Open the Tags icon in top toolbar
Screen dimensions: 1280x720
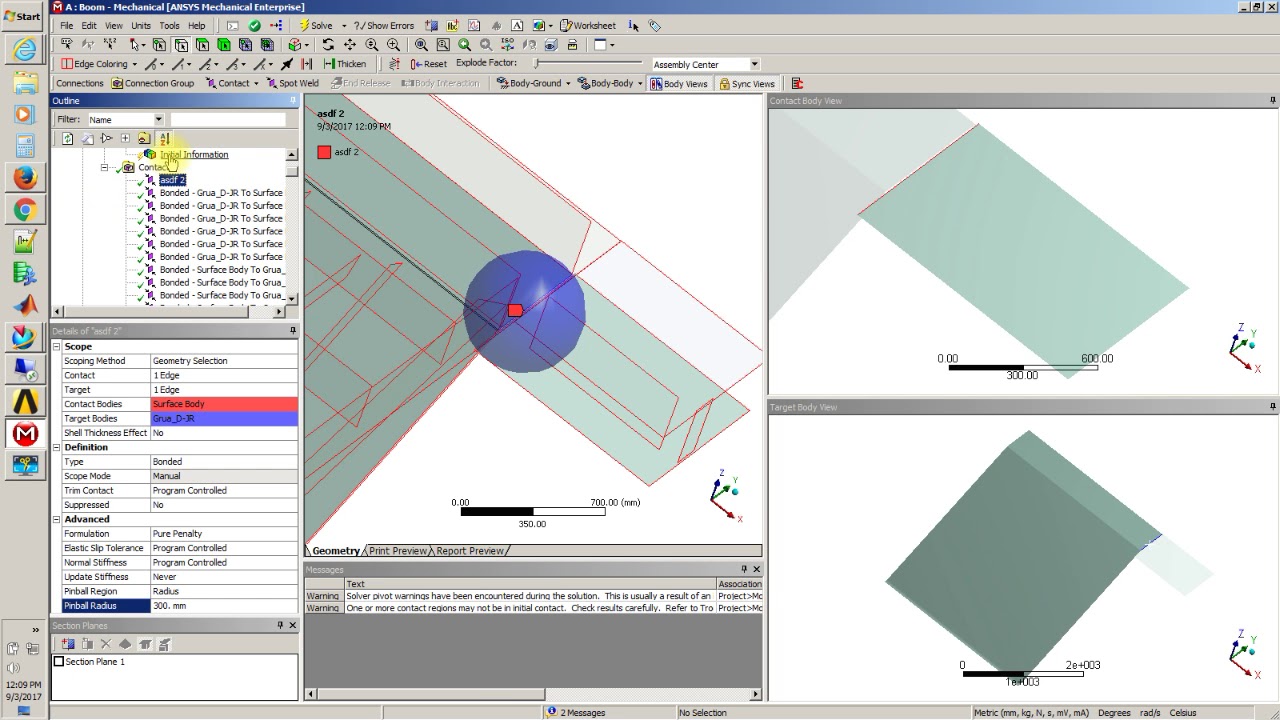[655, 26]
